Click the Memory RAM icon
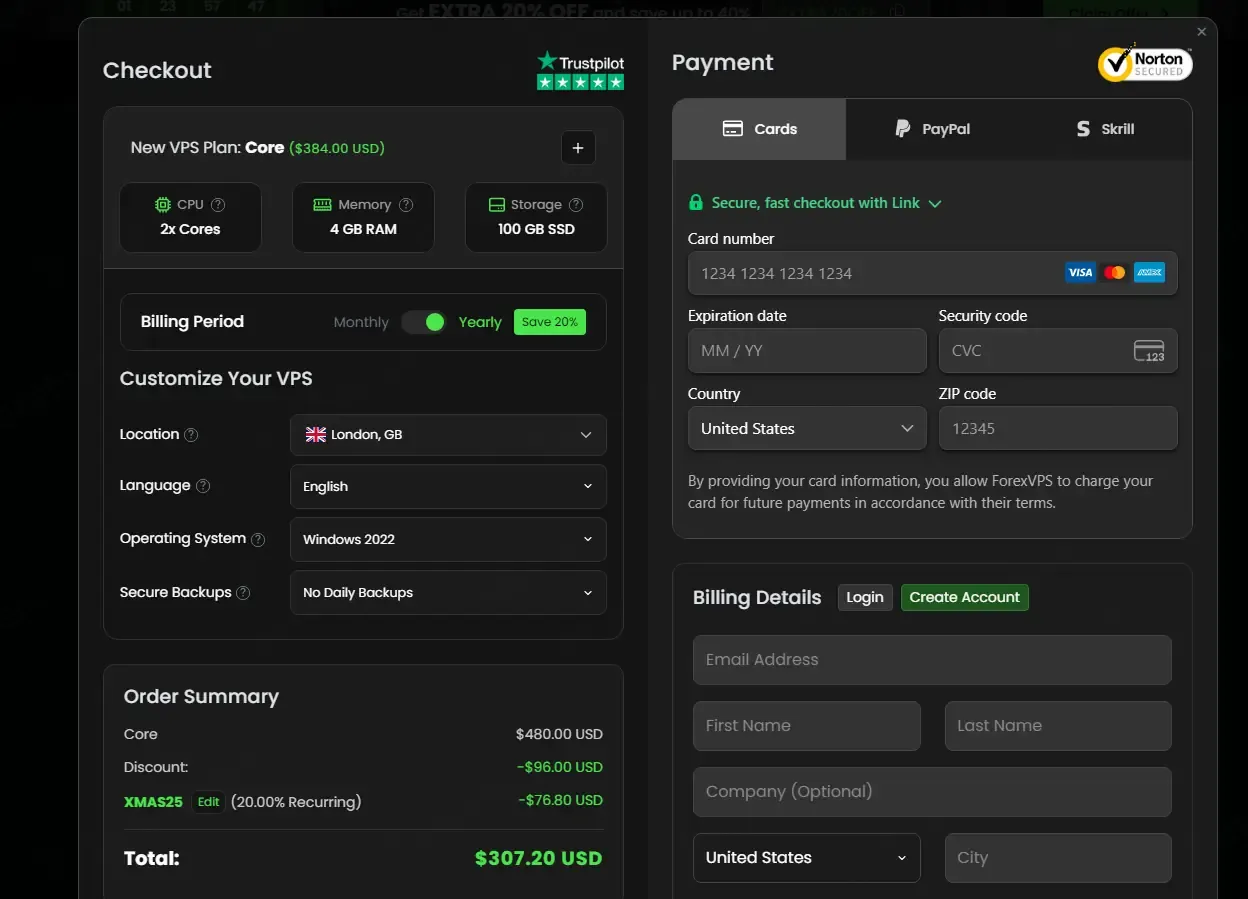The image size is (1248, 899). click(322, 204)
